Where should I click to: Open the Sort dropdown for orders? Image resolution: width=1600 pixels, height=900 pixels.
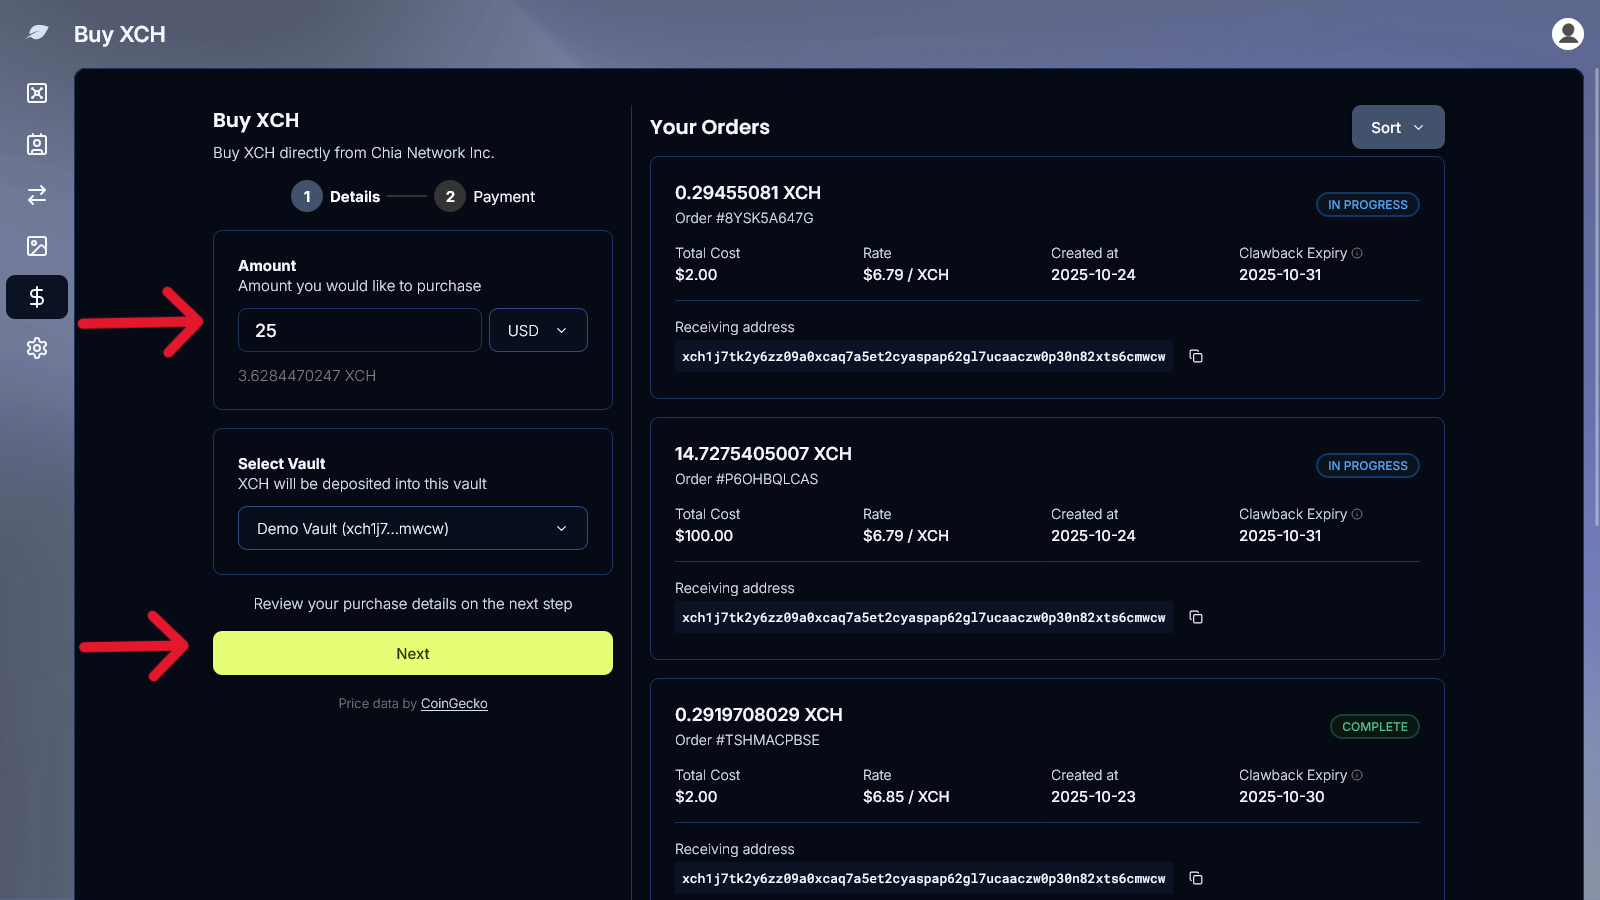[1397, 127]
